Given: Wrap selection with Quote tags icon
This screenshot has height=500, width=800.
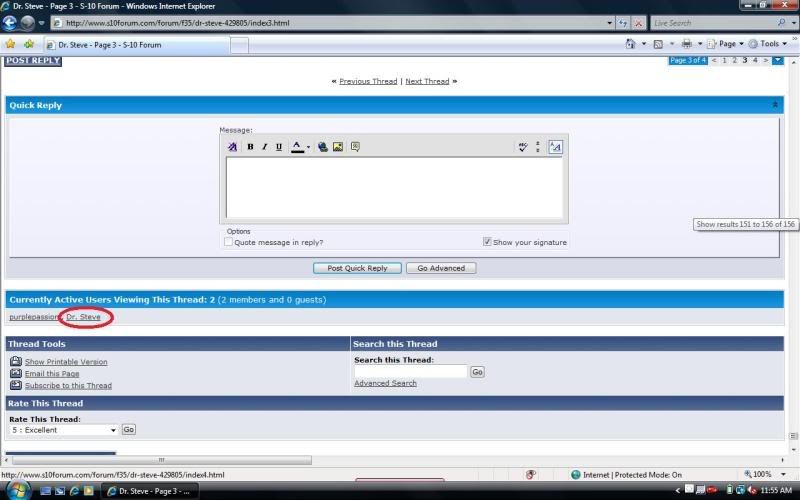Looking at the screenshot, I should click(355, 147).
